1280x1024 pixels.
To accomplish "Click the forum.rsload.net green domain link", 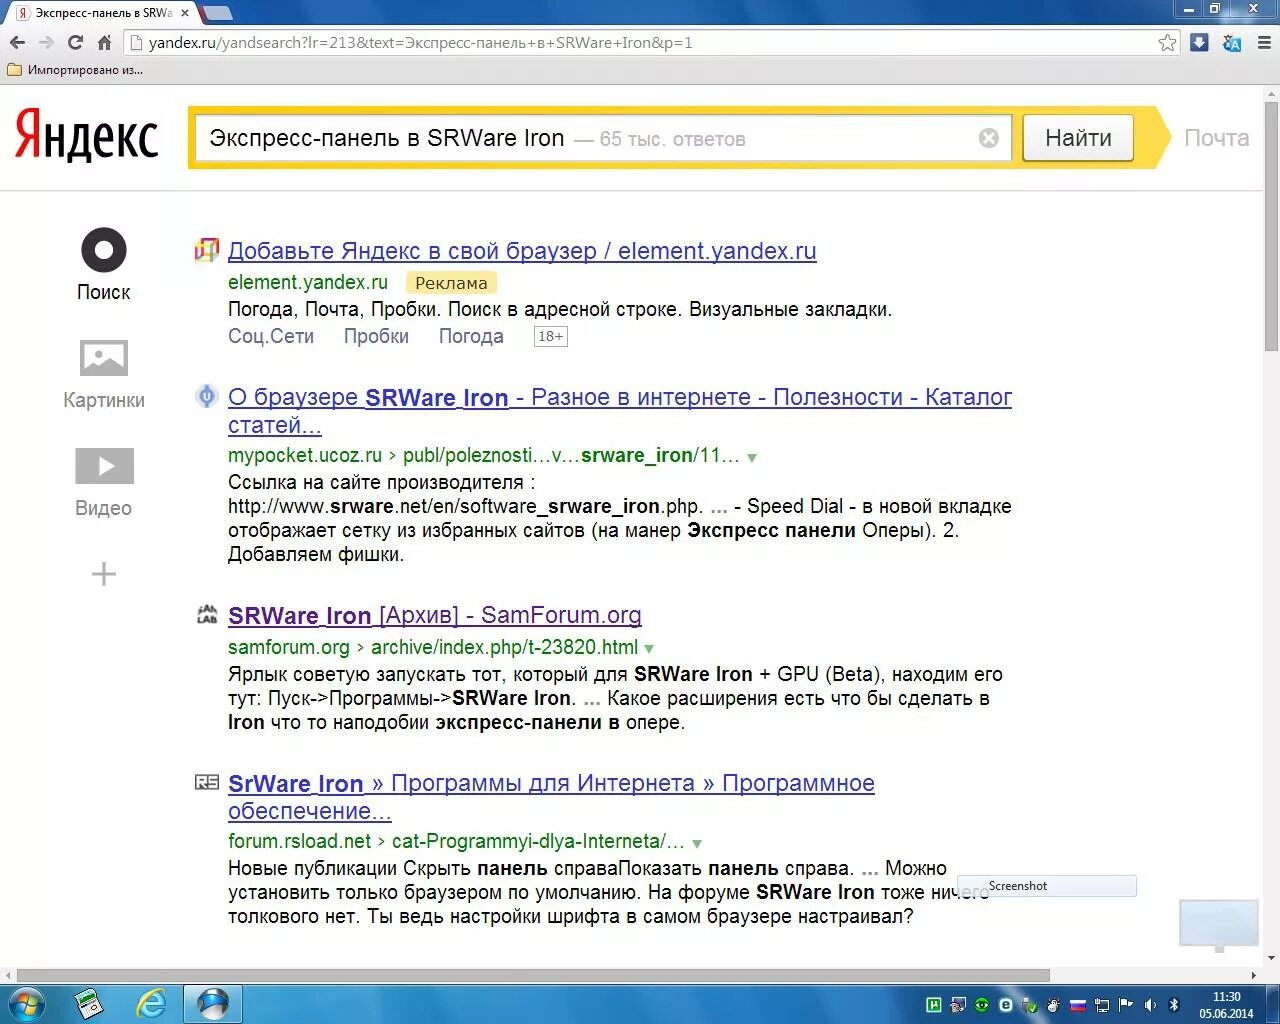I will coord(299,841).
